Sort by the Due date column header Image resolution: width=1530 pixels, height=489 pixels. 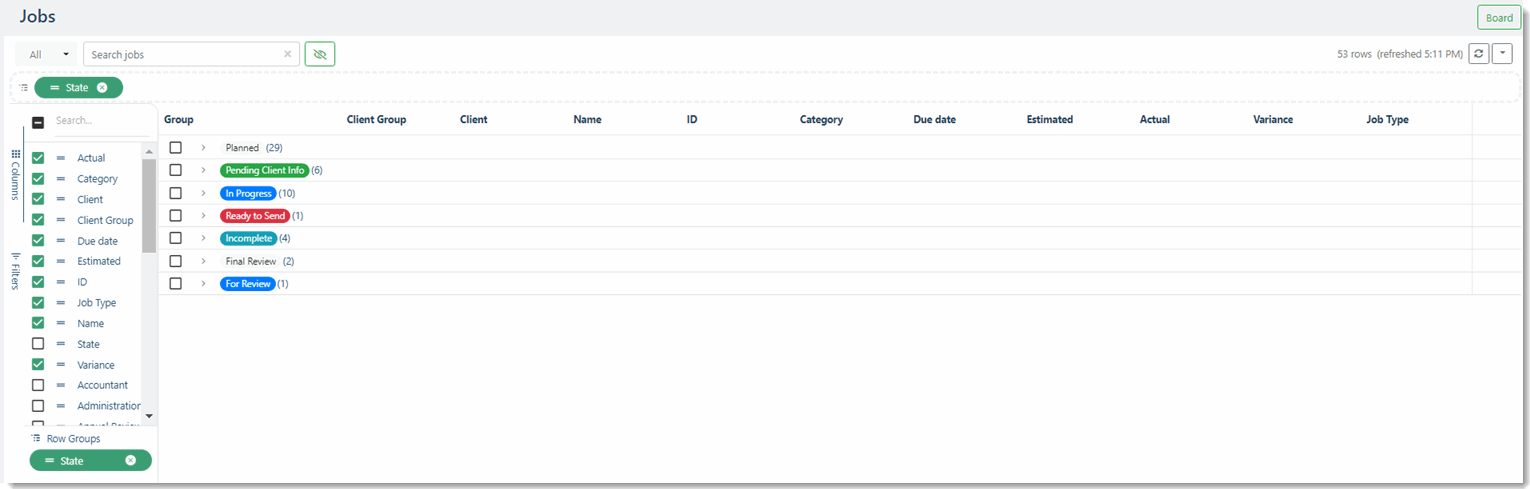[x=935, y=119]
